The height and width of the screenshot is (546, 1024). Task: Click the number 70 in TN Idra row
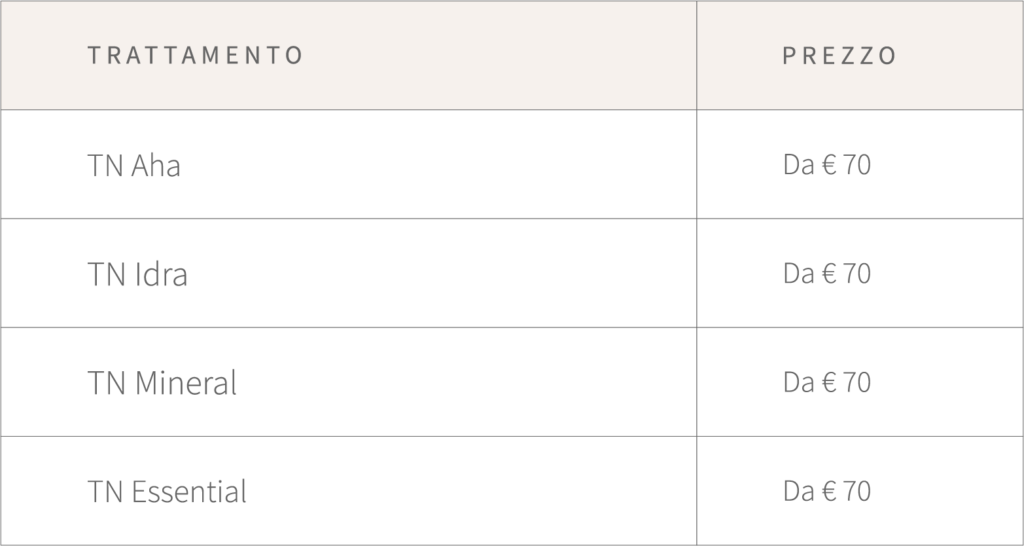[x=857, y=274]
